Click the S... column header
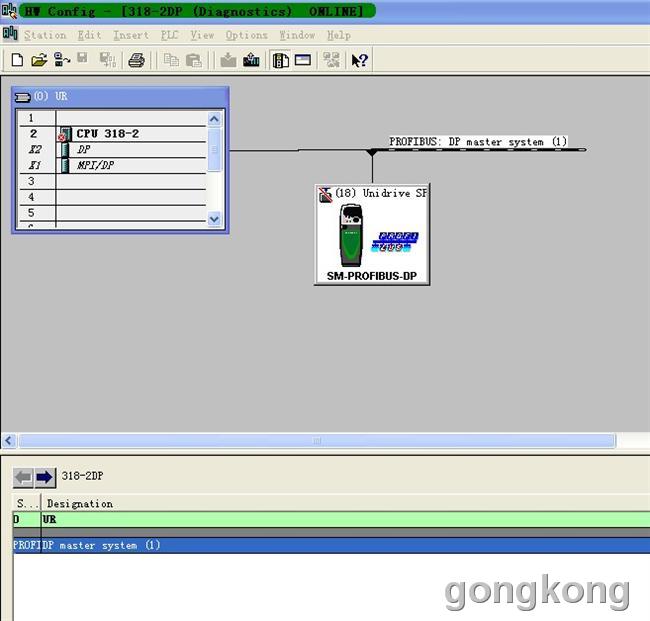The image size is (650, 621). tap(27, 504)
